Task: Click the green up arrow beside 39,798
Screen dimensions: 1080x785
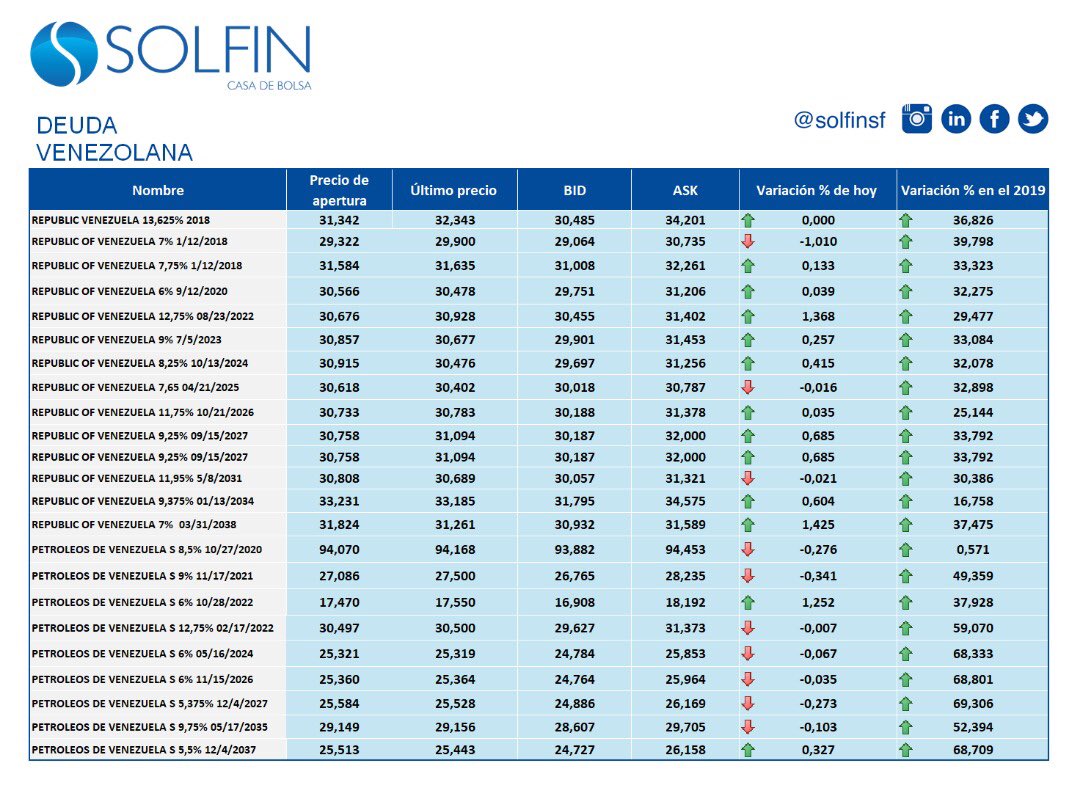Action: tap(906, 242)
